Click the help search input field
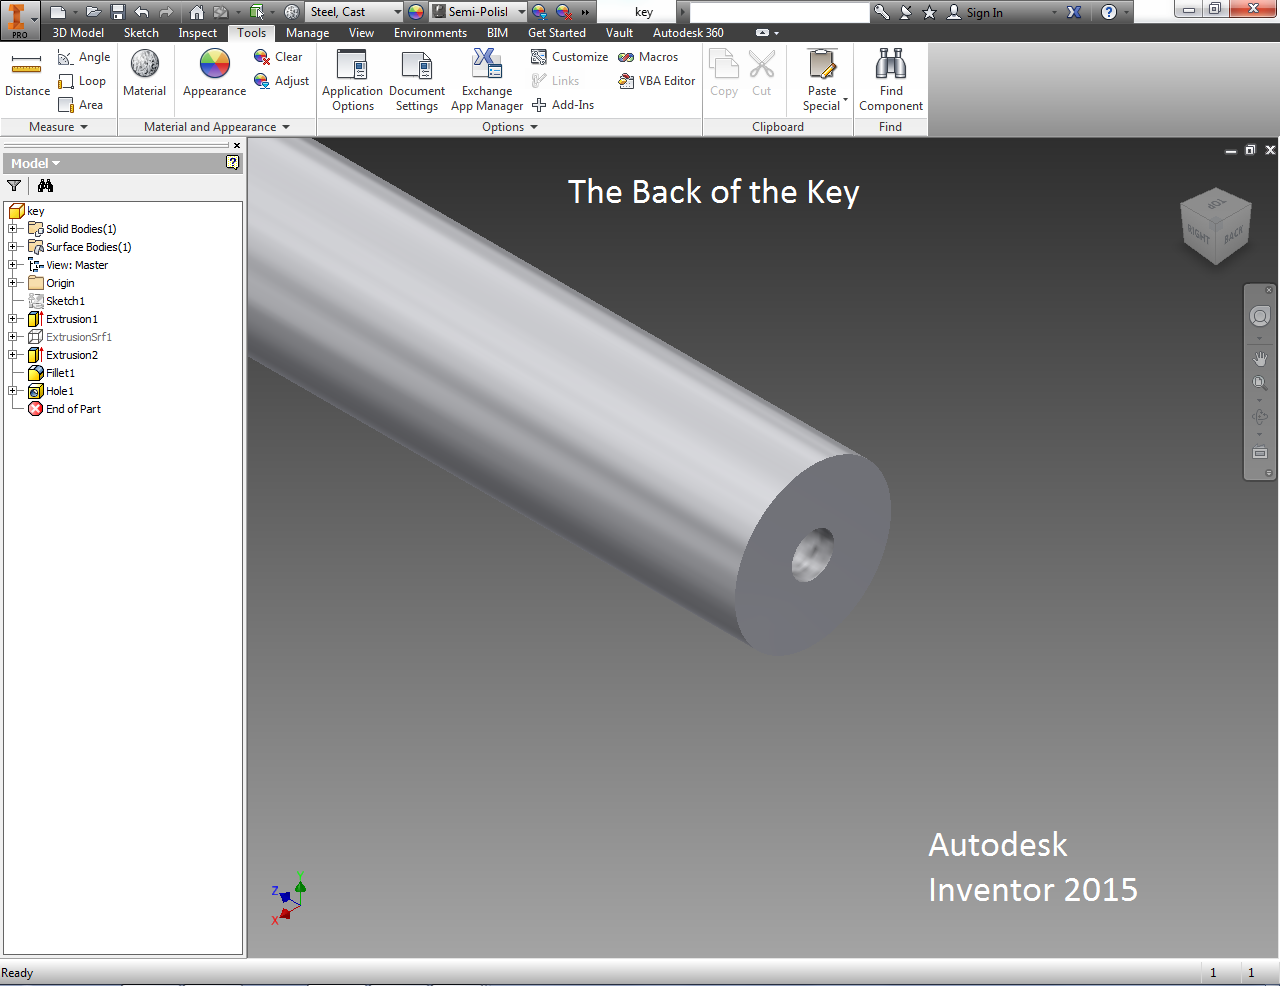Image resolution: width=1280 pixels, height=986 pixels. [x=779, y=12]
